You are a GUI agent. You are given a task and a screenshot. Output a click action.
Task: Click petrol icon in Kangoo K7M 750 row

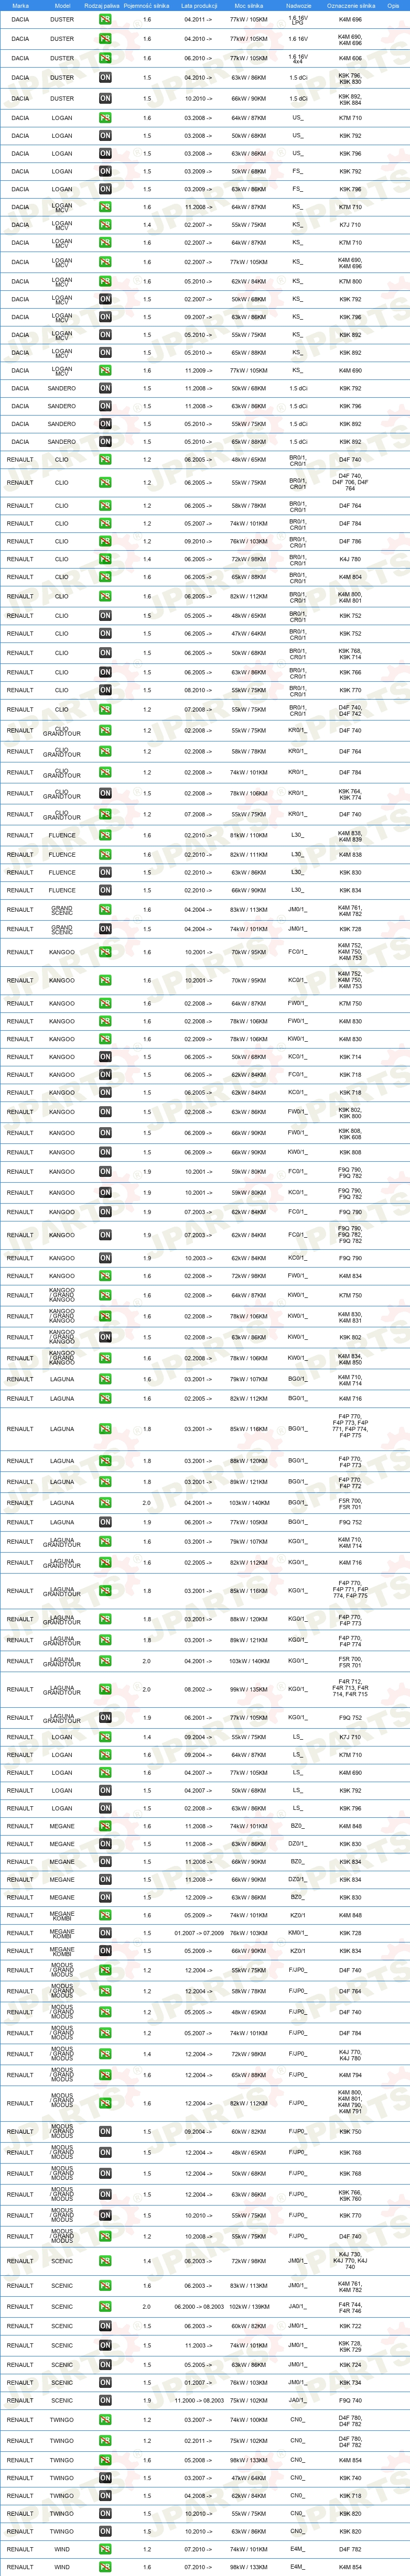[105, 1003]
